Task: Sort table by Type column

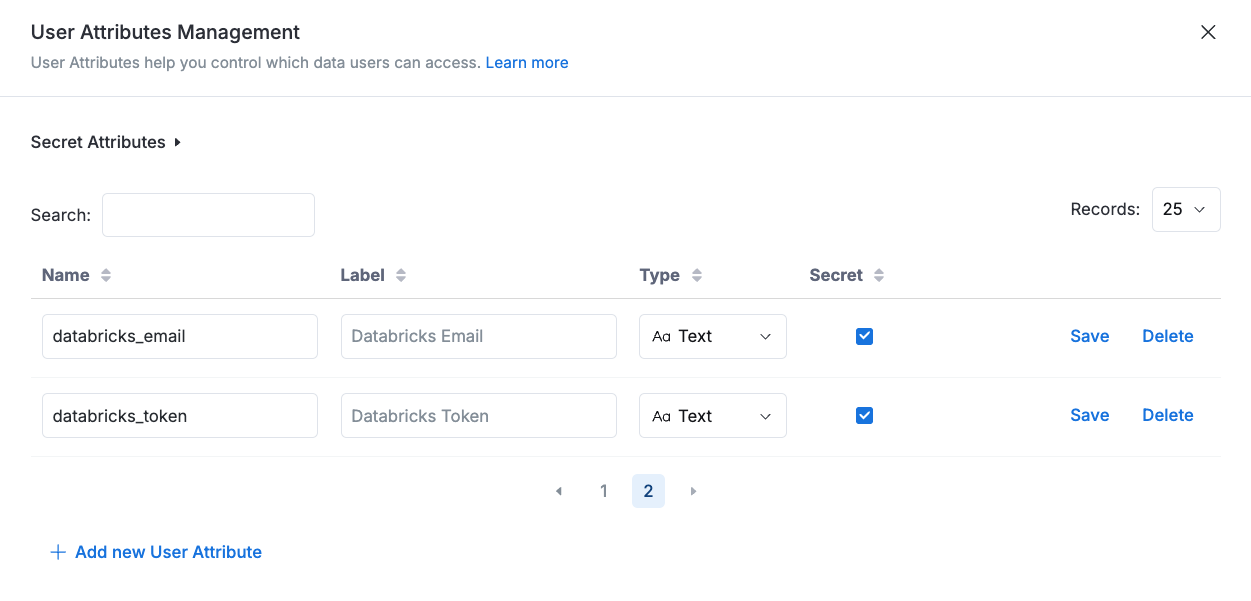Action: click(x=697, y=275)
